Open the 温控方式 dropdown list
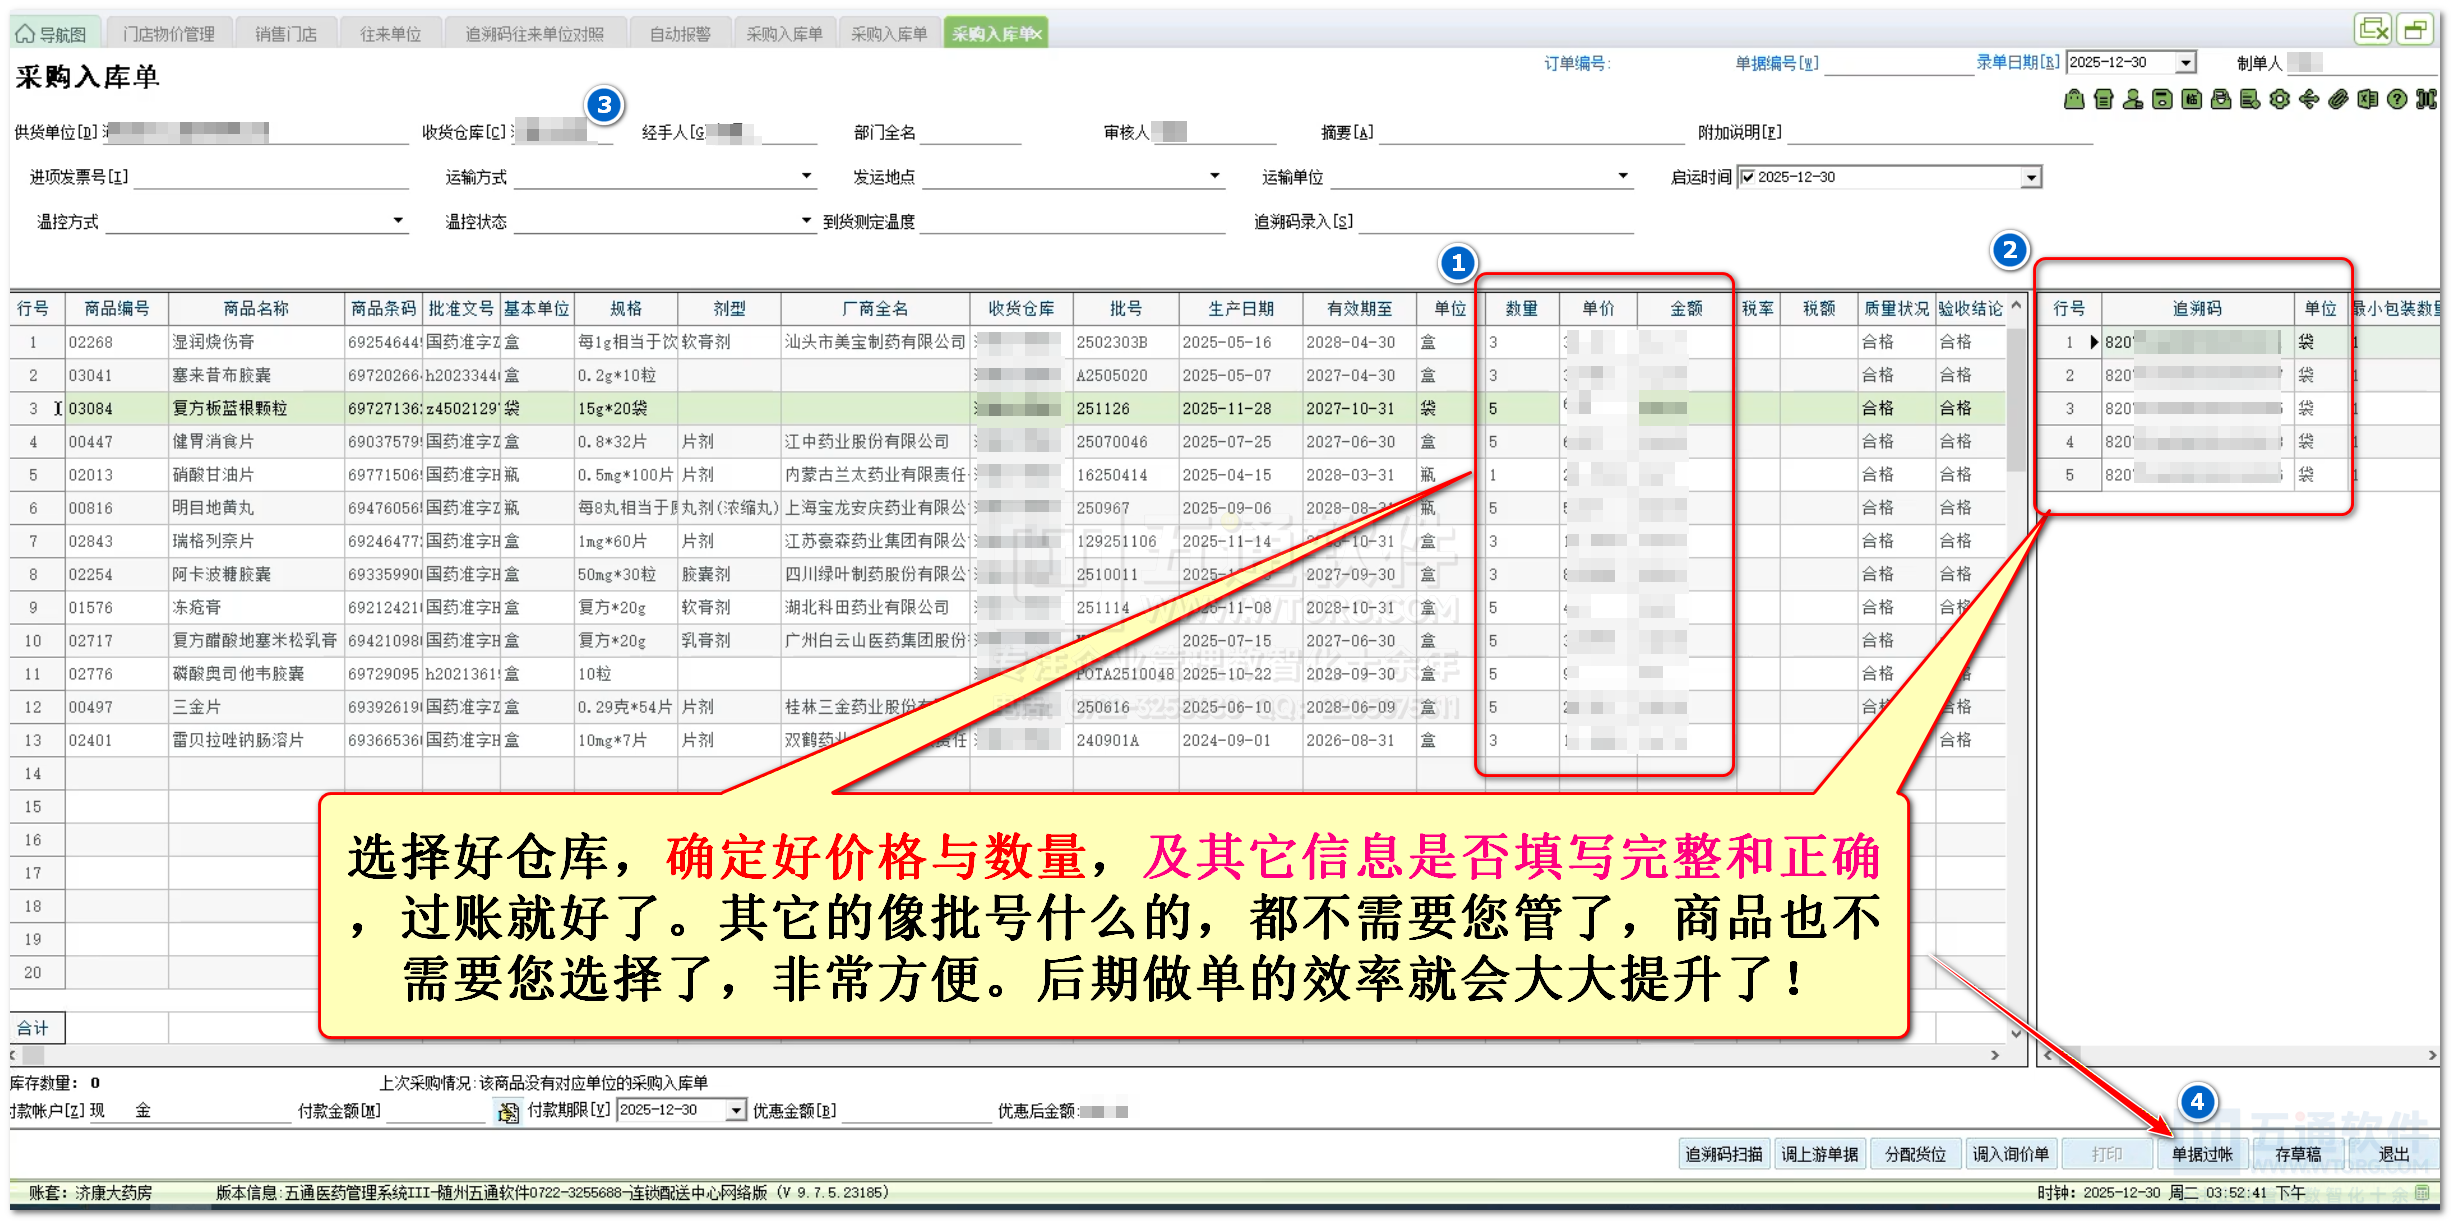This screenshot has height=1221, width=2451. tap(398, 221)
